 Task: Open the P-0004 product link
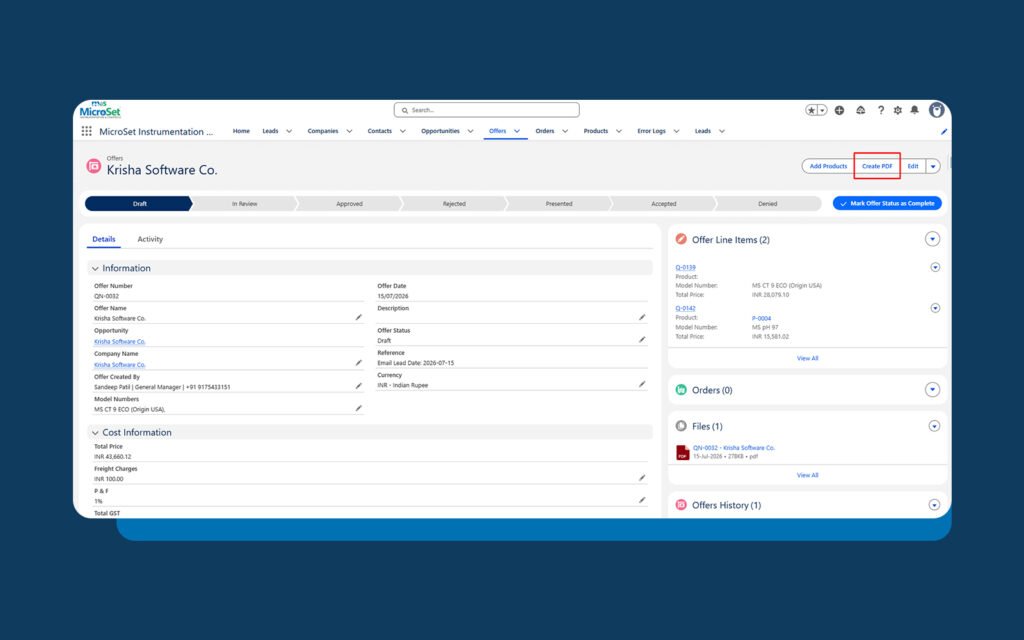tap(761, 319)
